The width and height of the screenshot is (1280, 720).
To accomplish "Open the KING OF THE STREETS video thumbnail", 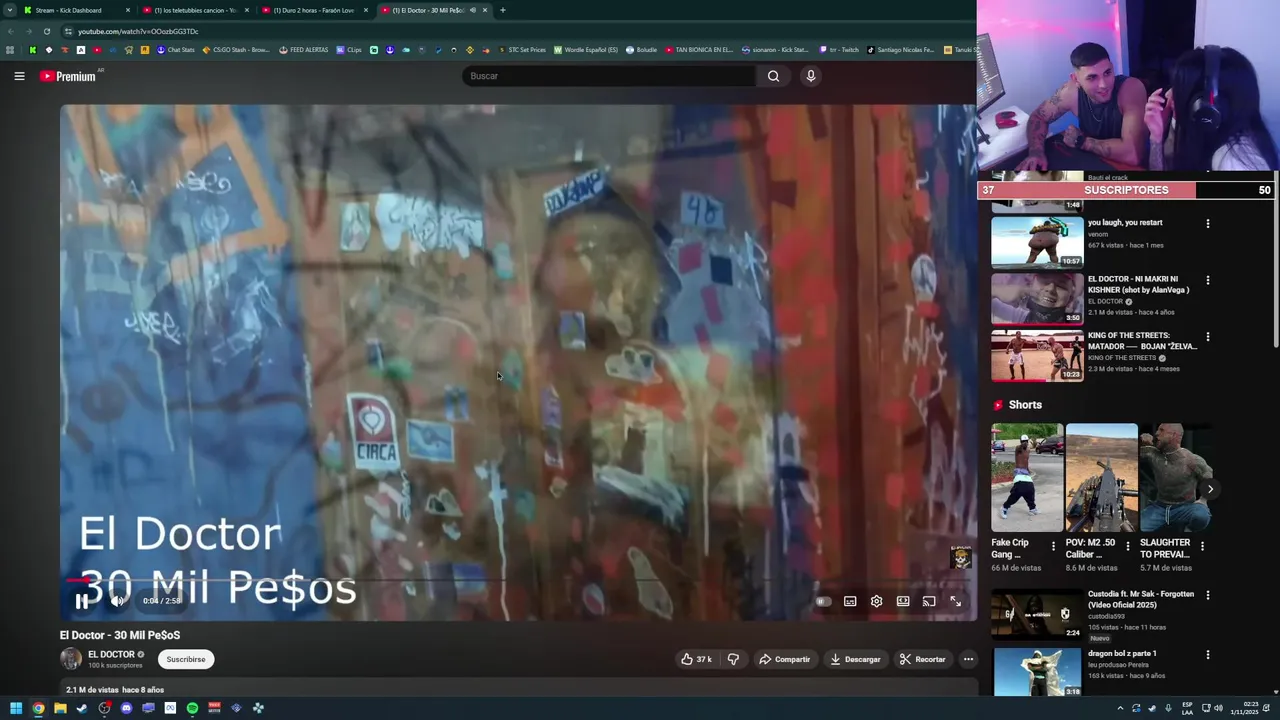I will 1037,355.
